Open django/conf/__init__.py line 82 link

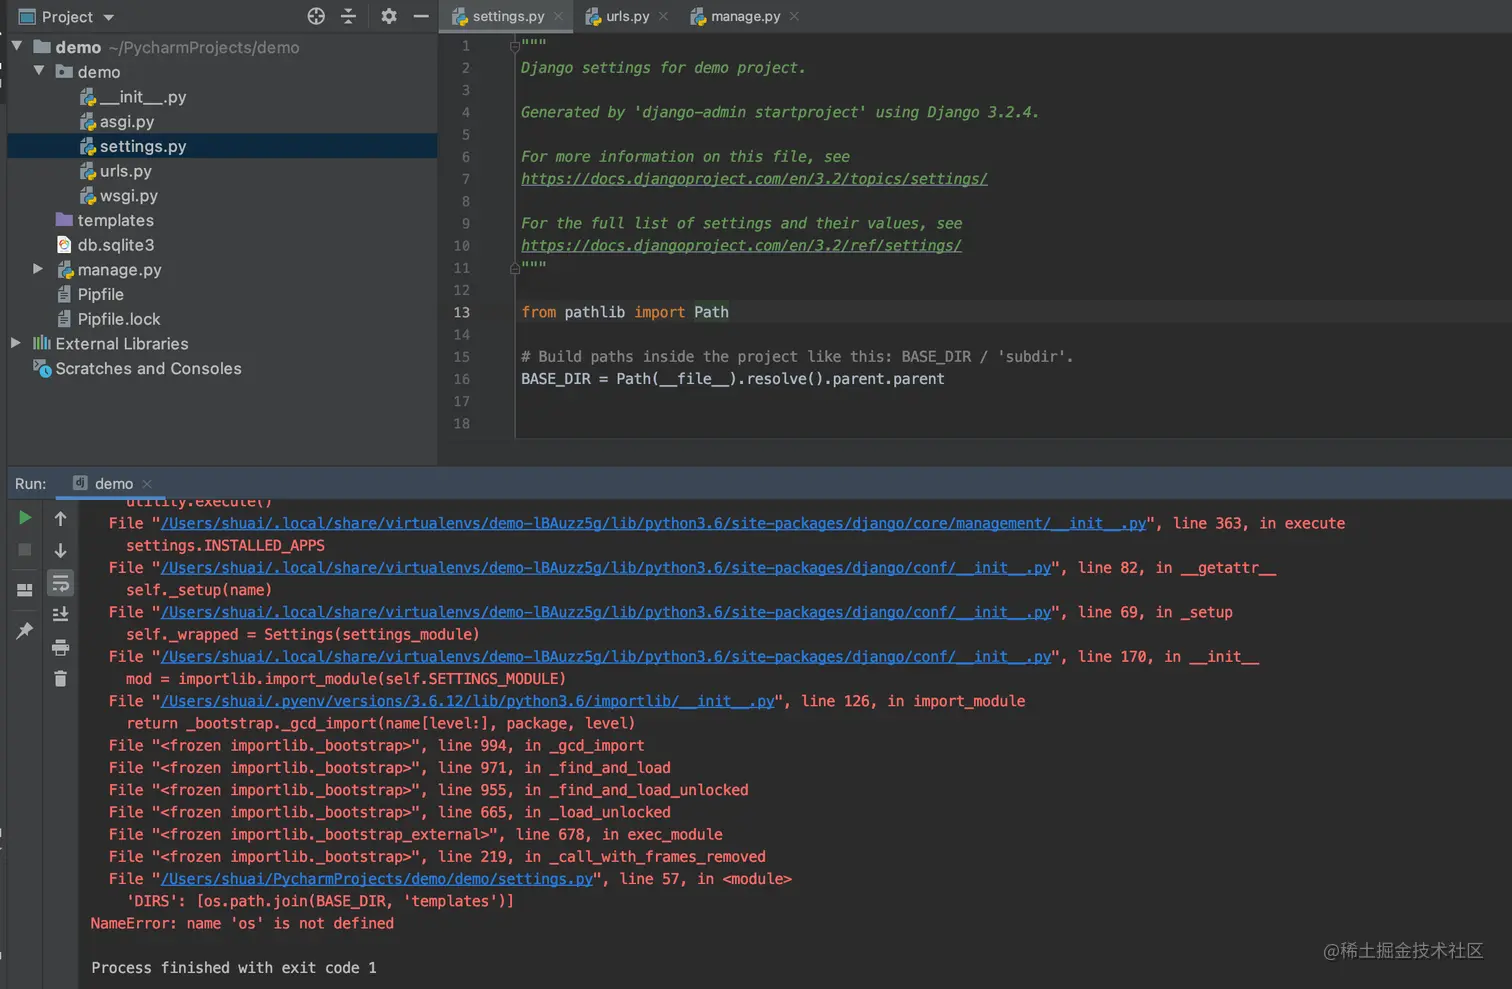click(x=606, y=568)
